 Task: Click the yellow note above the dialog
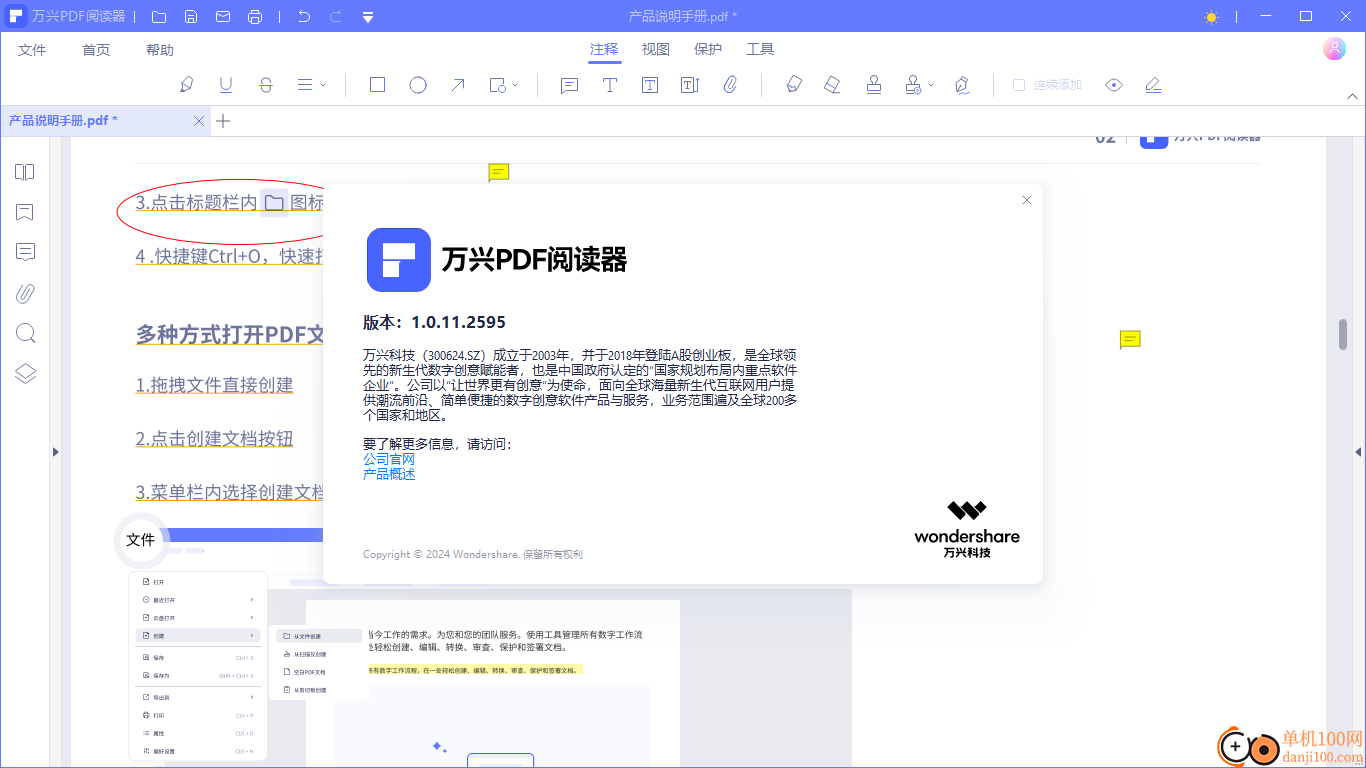click(x=499, y=172)
